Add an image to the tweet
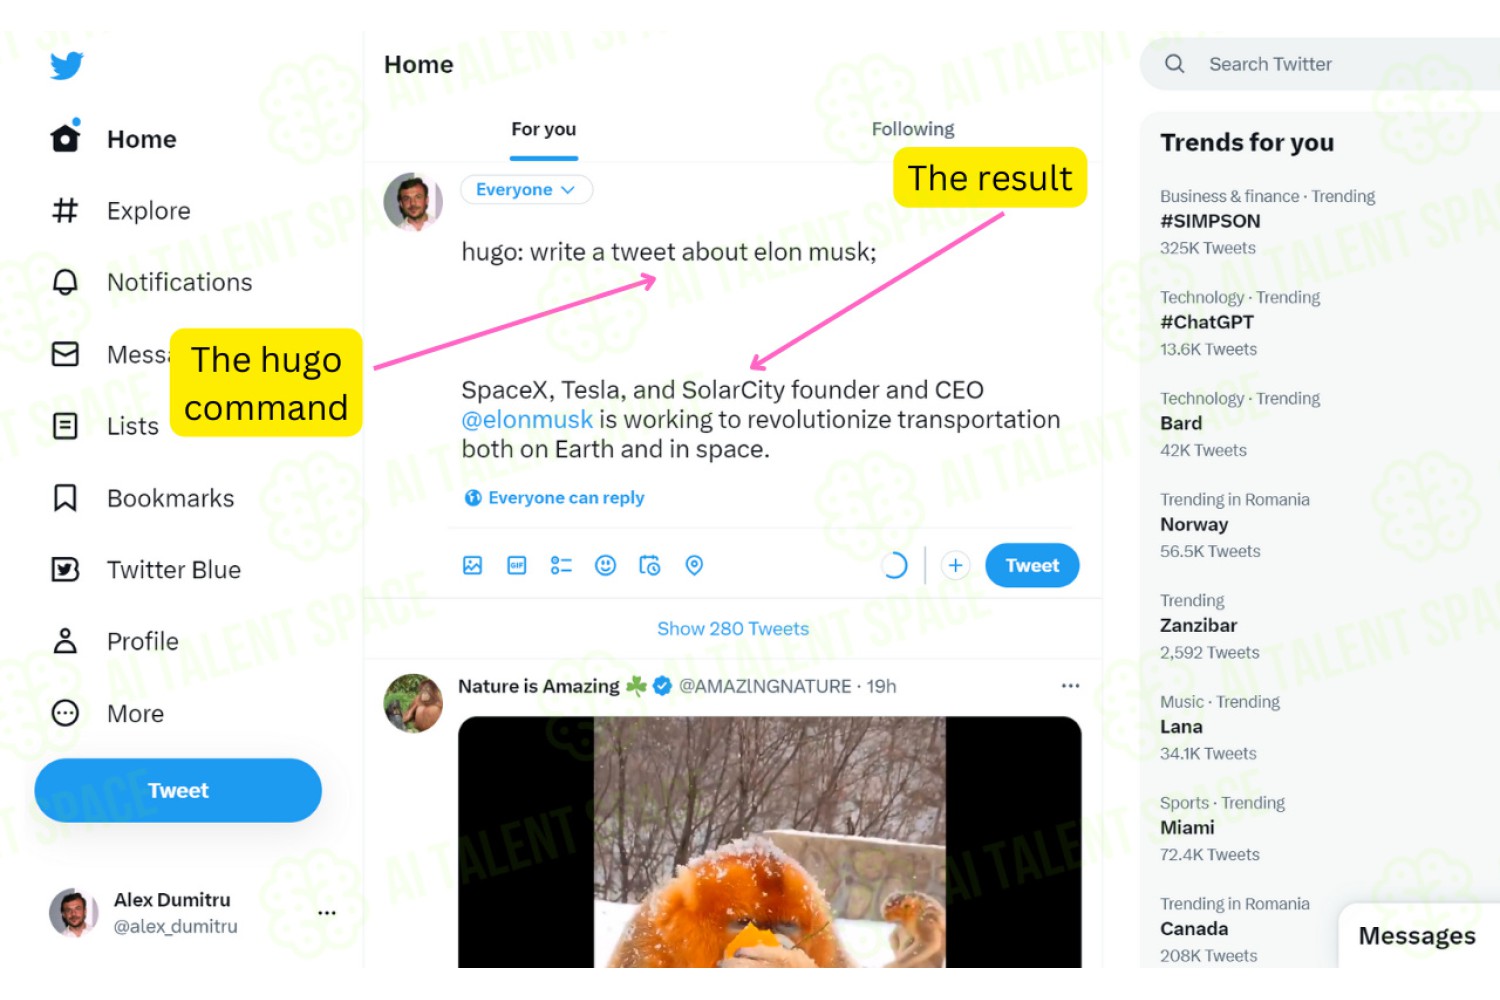This screenshot has height=1000, width=1500. [x=473, y=565]
